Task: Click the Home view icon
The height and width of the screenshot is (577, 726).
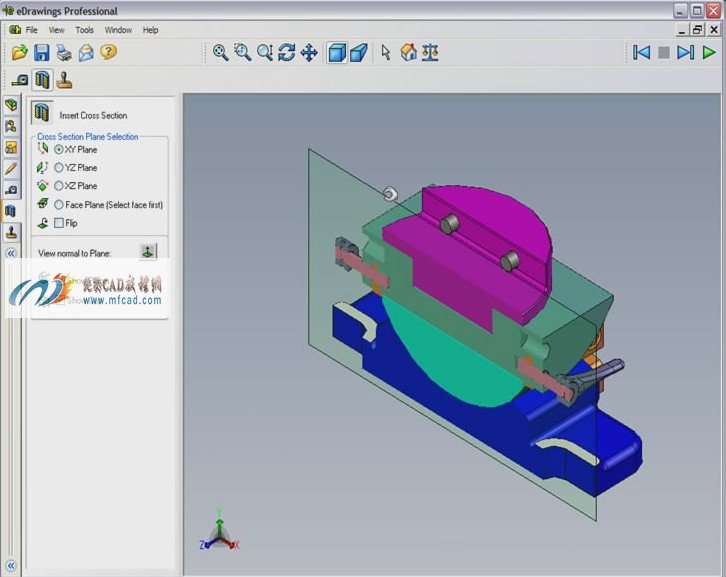Action: (408, 52)
